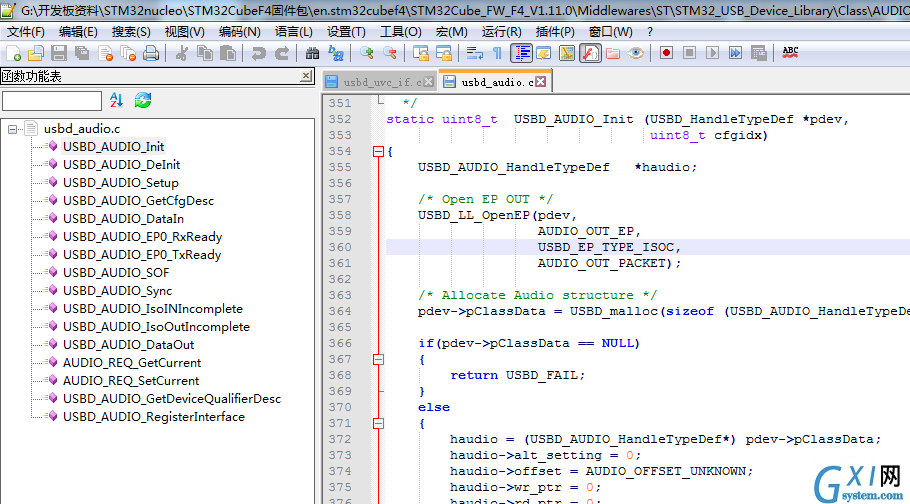Open the 搜索(S) menu
This screenshot has width=910, height=504.
click(131, 32)
